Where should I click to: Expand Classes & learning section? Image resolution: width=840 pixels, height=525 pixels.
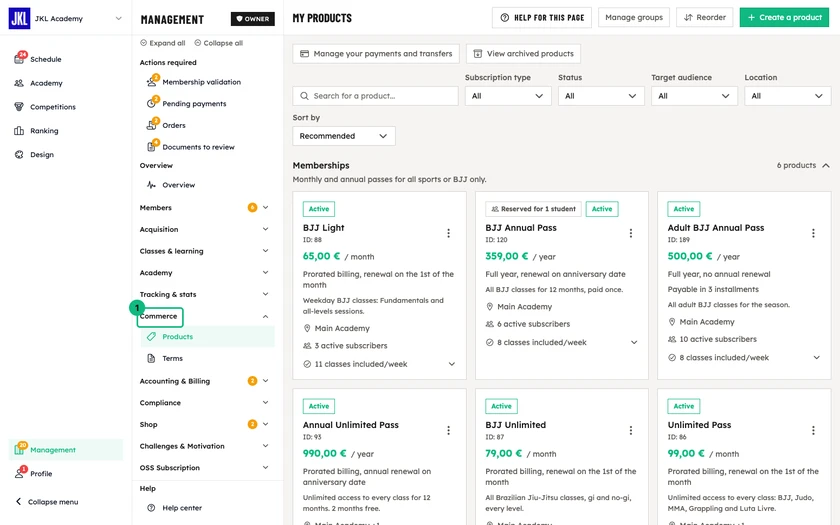(x=265, y=251)
